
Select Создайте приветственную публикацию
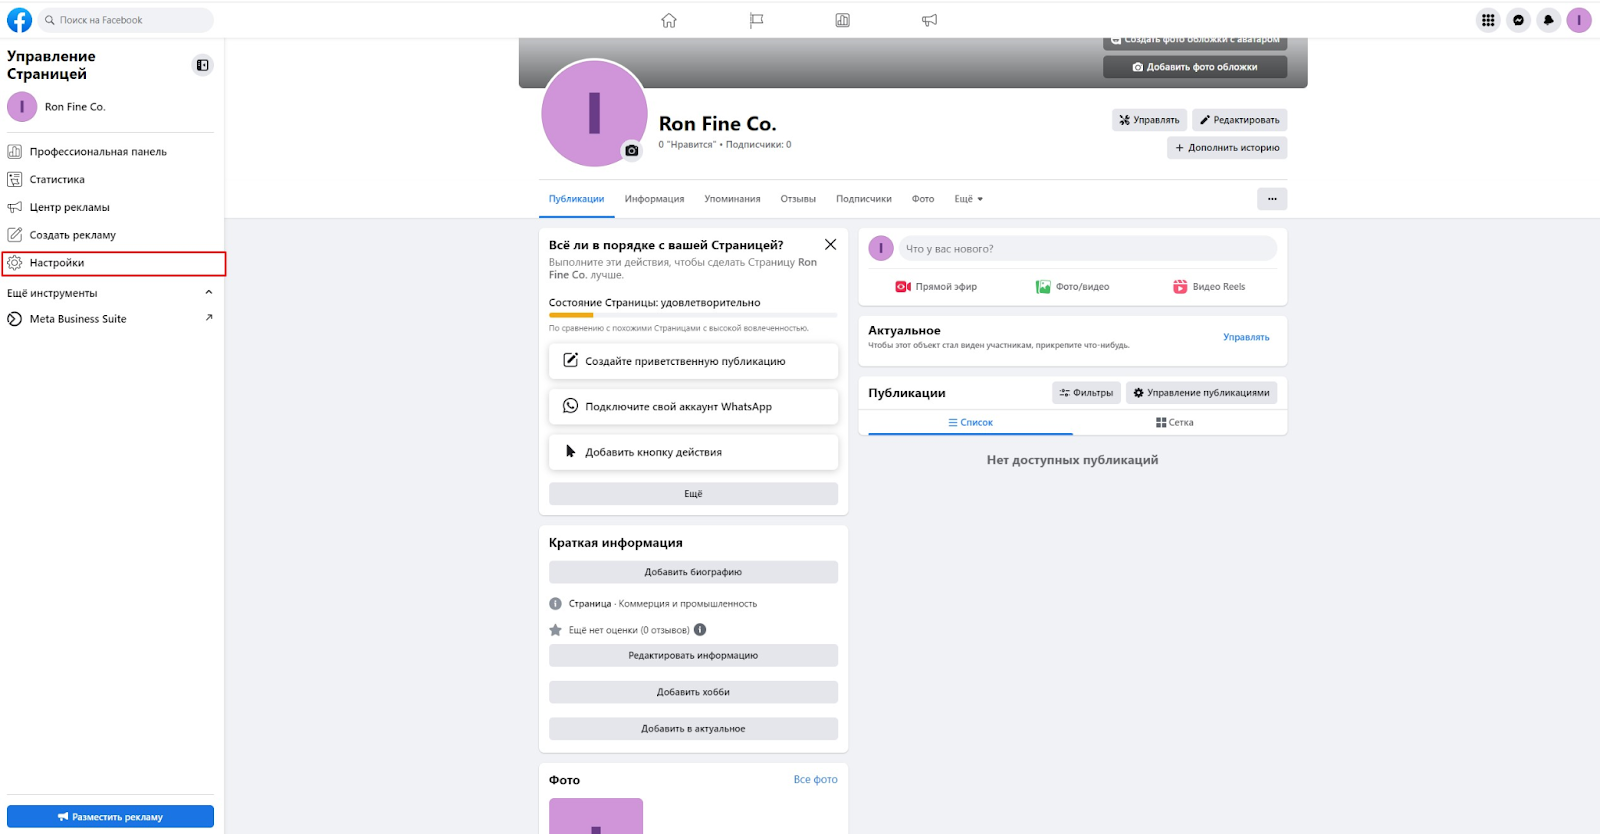click(693, 361)
